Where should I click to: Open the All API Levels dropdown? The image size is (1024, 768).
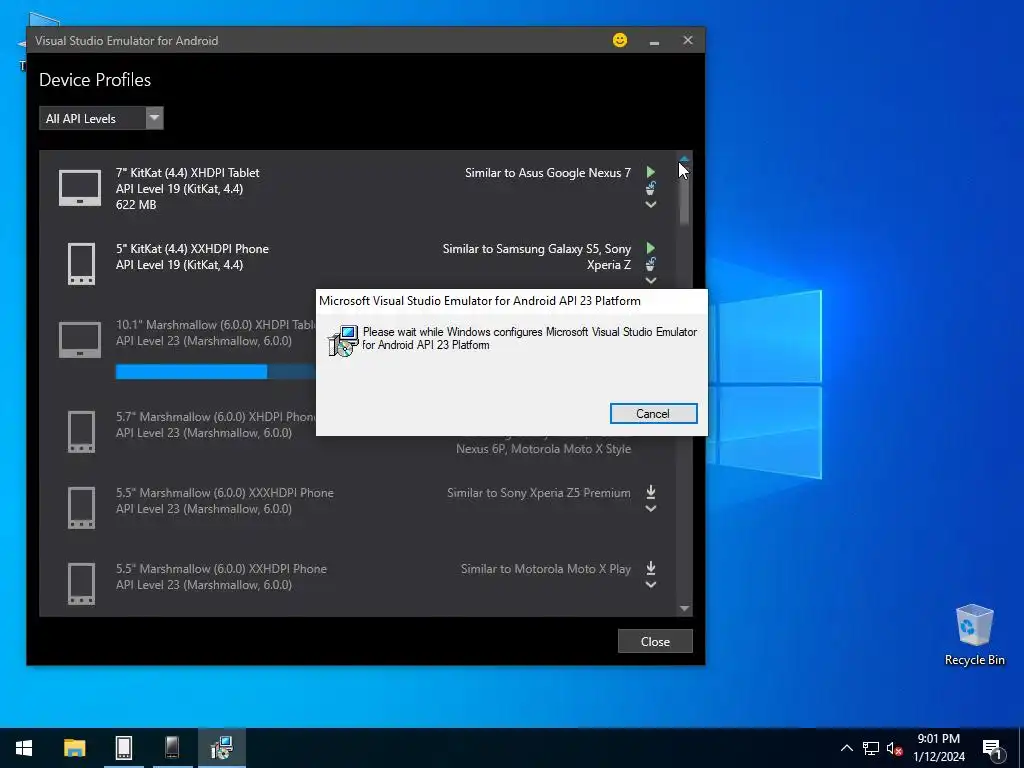[x=101, y=118]
